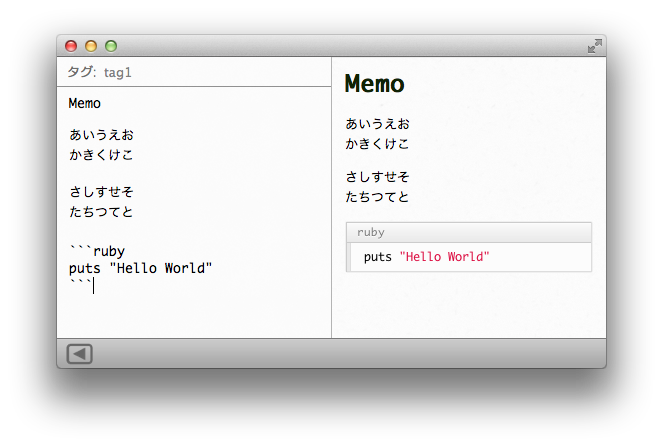663x447 pixels.
Task: Click the closing backticks line in editor
Action: tap(80, 284)
